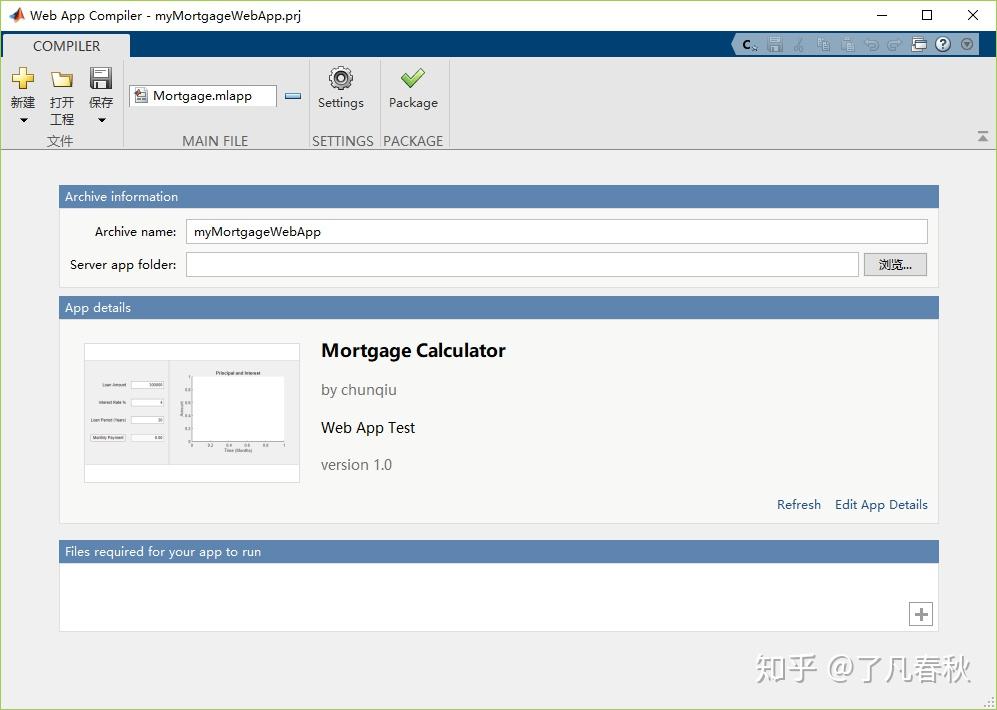Remove Mortgage.mlapp using the minus icon
Screen dimensions: 997x710
point(293,96)
